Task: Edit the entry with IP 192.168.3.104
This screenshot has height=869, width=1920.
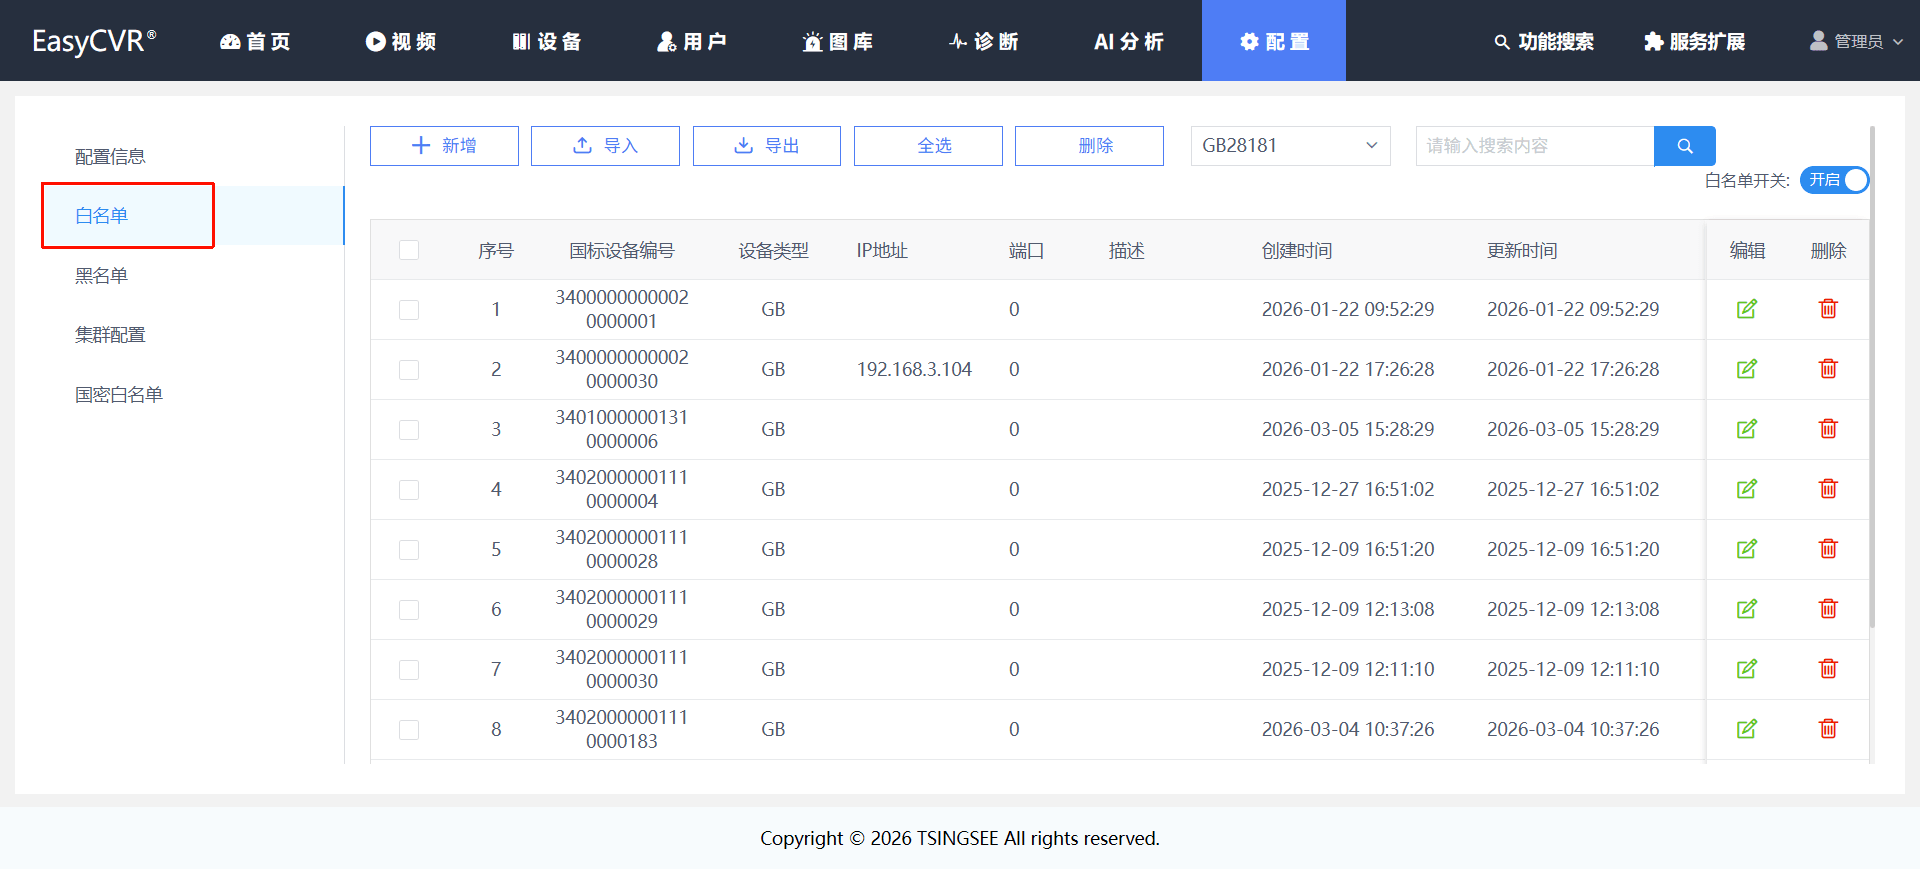Action: [x=1747, y=369]
